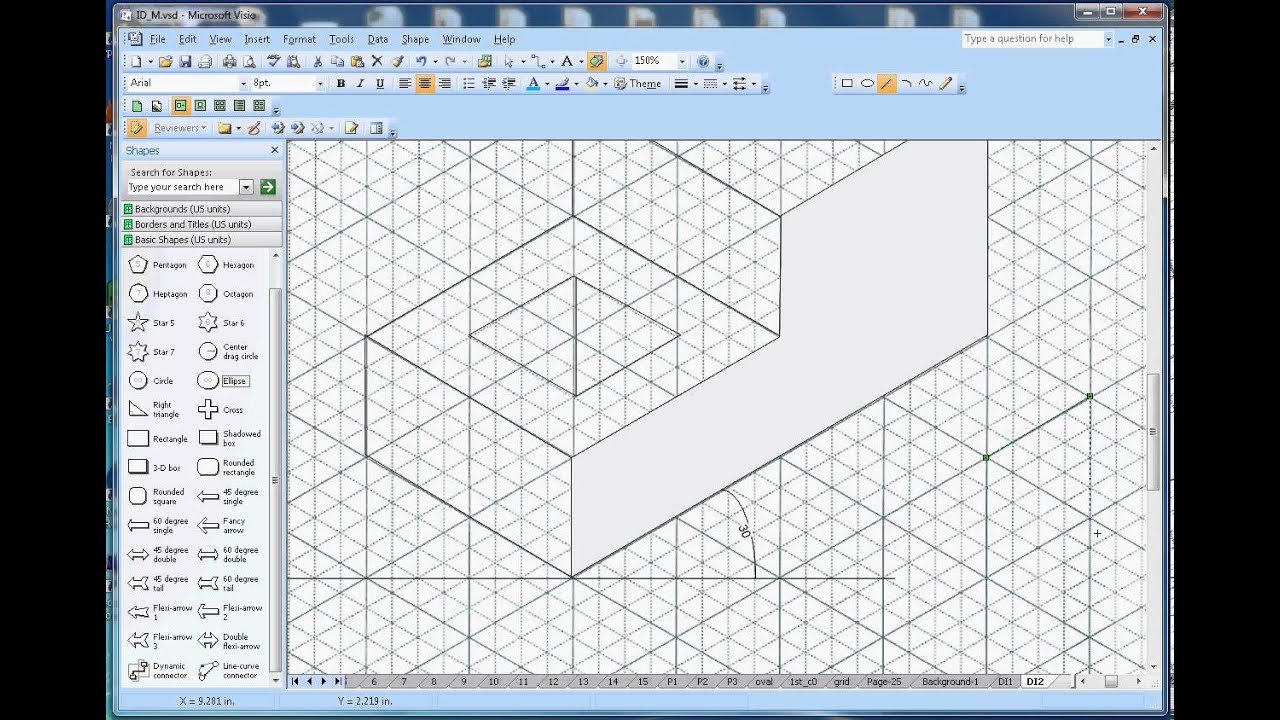Pick the Dynamic connector shape
Viewport: 1280px width, 720px height.
158,671
